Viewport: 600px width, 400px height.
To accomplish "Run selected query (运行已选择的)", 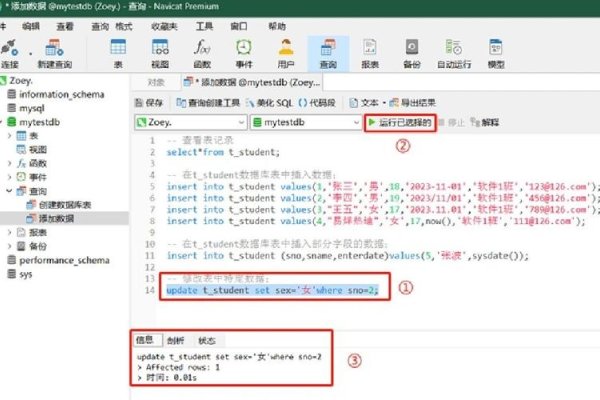I will tap(400, 122).
